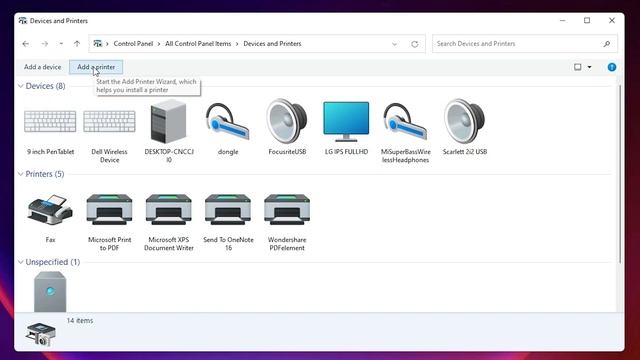Click Devices and Printers breadcrumb

pyautogui.click(x=272, y=44)
